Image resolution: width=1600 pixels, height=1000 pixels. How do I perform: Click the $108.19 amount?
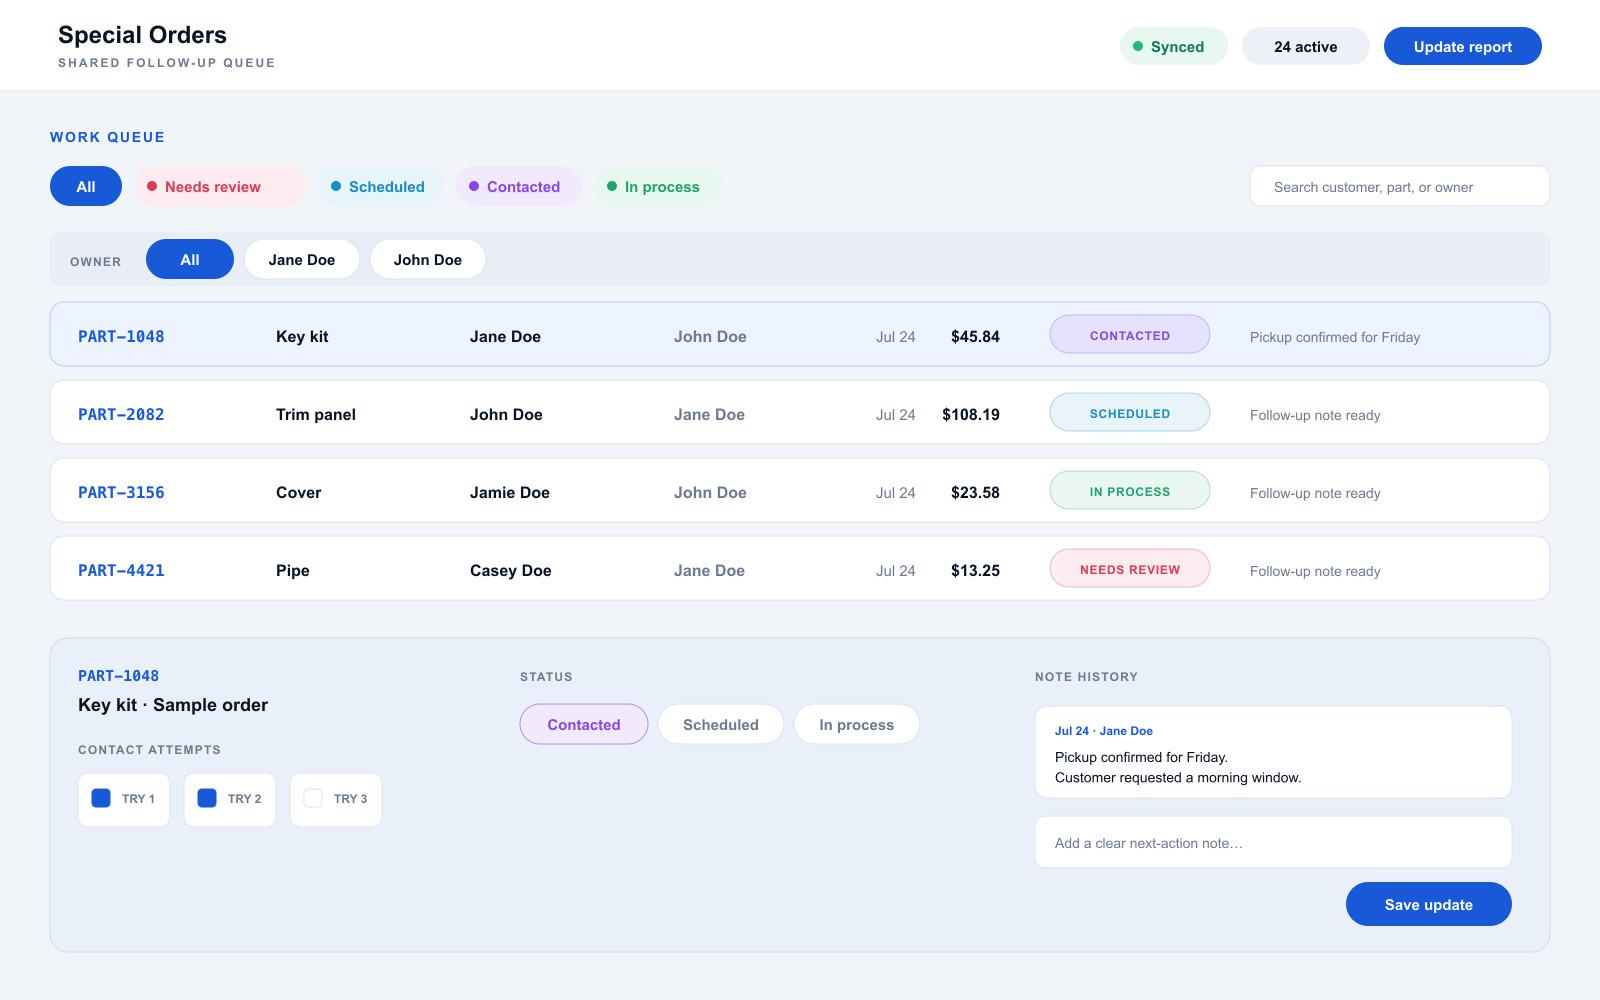(x=970, y=414)
